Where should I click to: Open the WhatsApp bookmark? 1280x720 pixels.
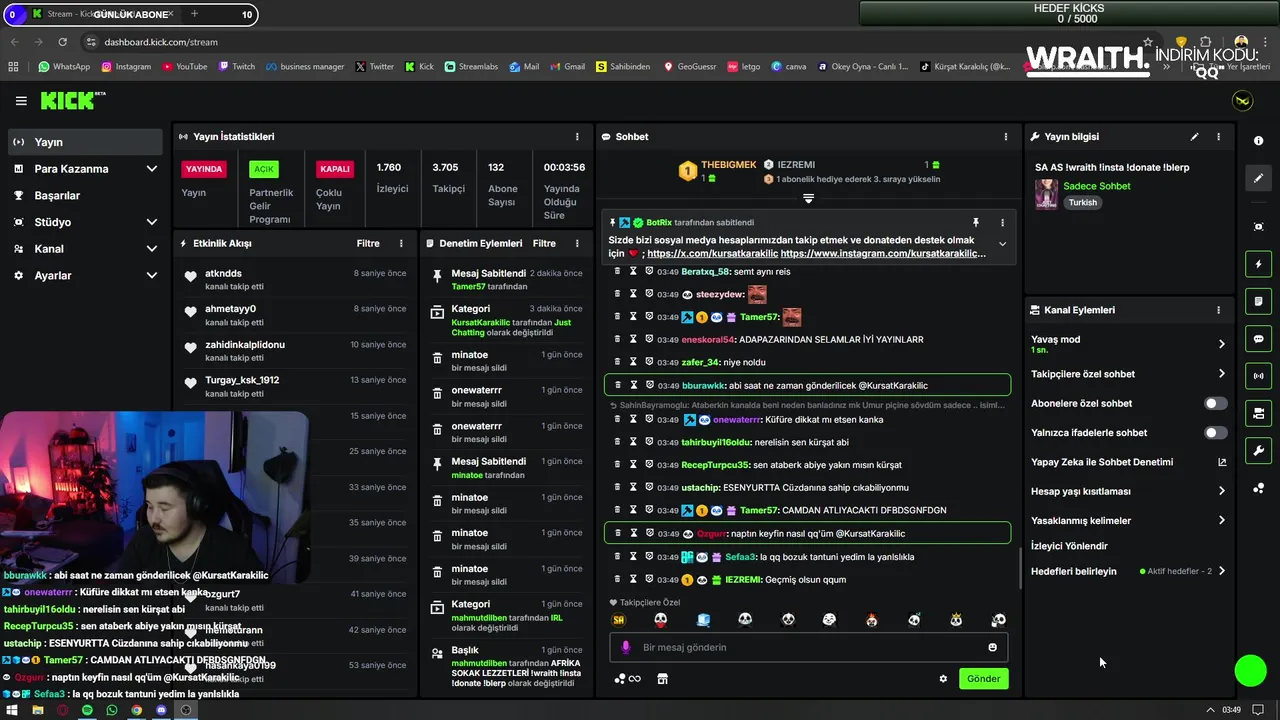(64, 67)
